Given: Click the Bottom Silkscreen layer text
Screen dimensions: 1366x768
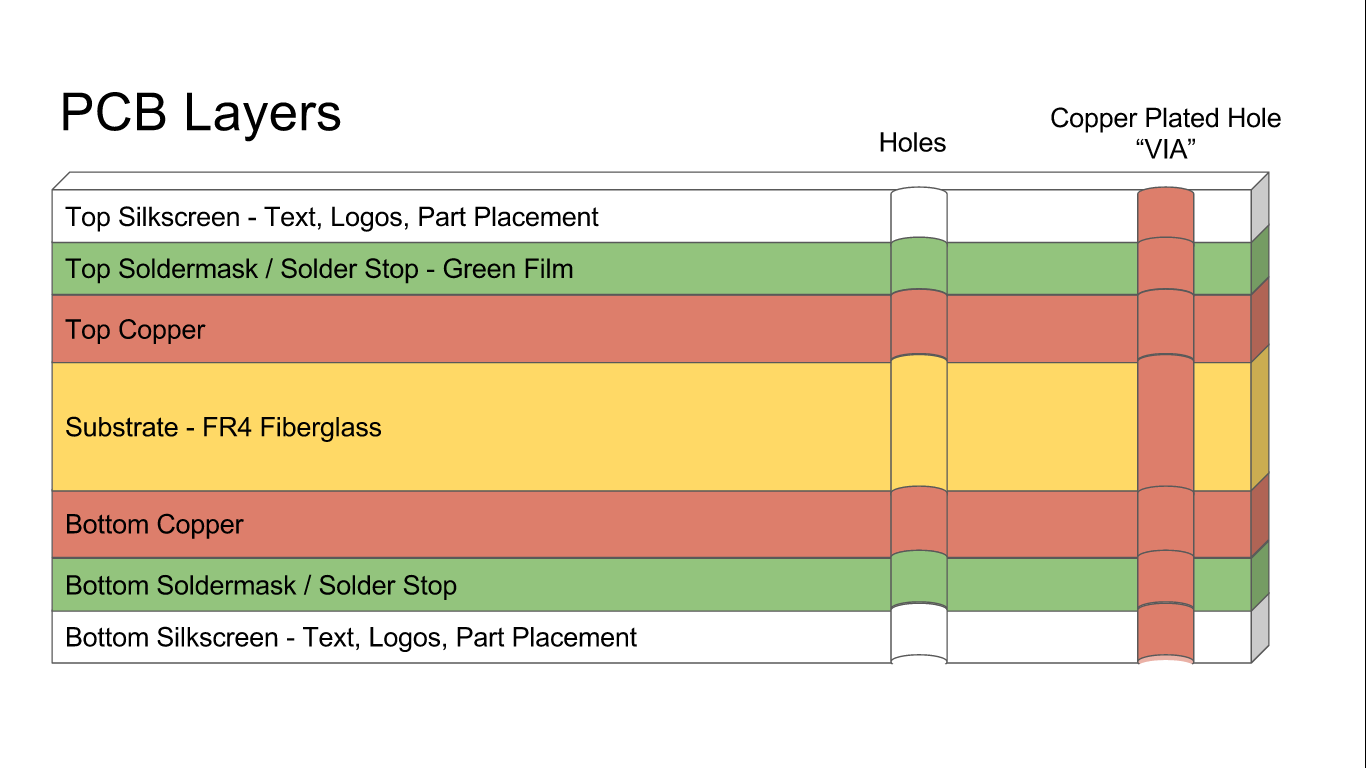Looking at the screenshot, I should [x=351, y=638].
